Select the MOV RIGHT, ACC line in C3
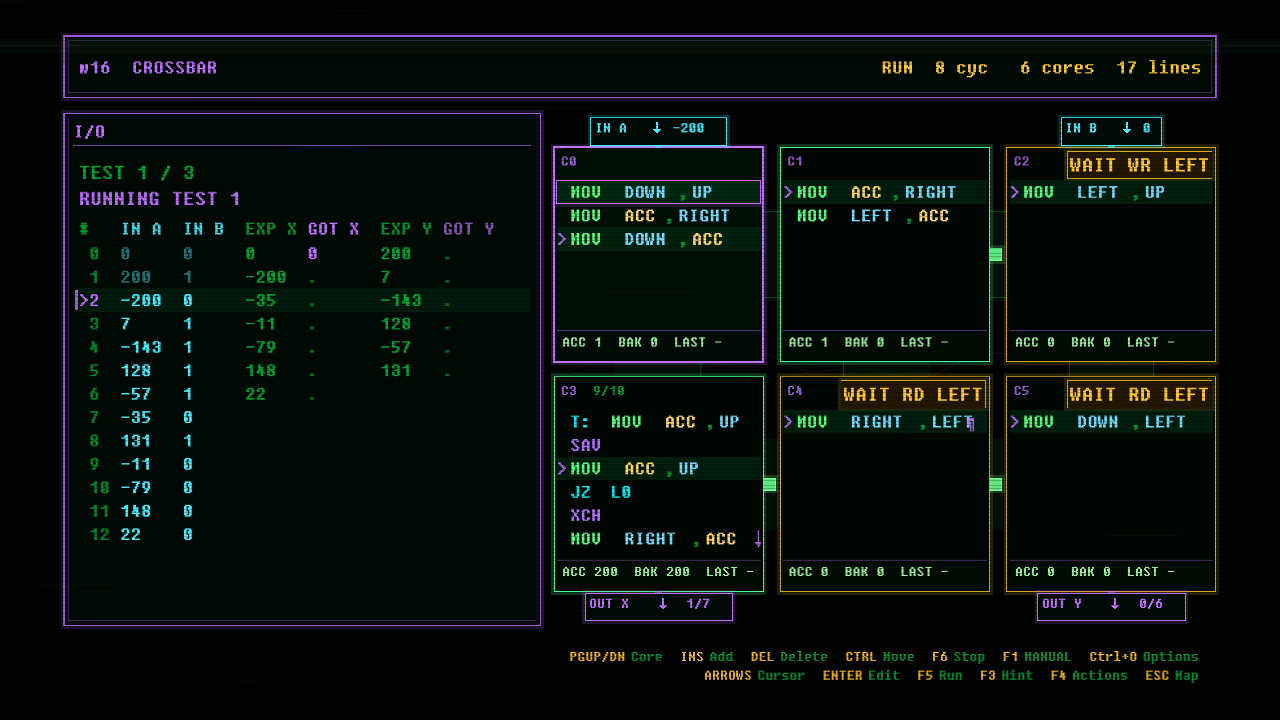Screen dimensions: 1280x720 click(x=659, y=539)
